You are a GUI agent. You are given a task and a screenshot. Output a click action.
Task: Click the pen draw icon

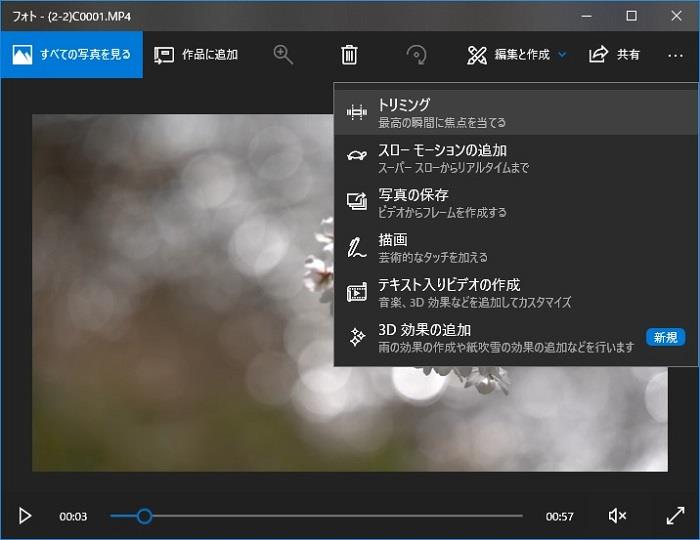(x=357, y=248)
